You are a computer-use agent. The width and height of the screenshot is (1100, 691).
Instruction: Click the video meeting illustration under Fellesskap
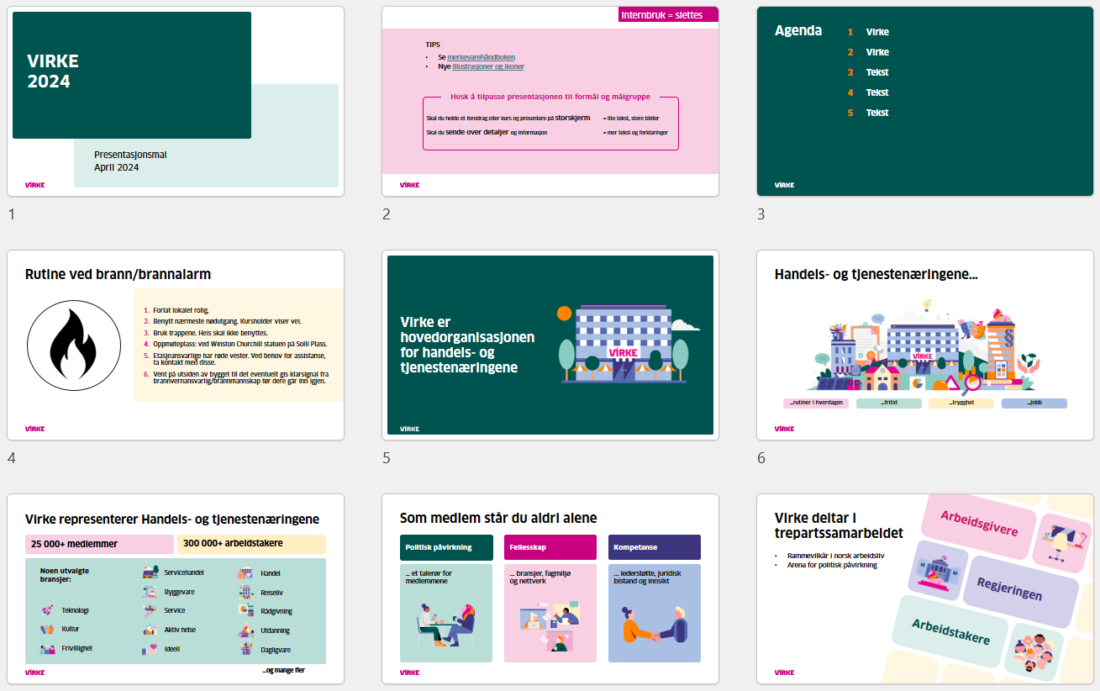click(550, 626)
